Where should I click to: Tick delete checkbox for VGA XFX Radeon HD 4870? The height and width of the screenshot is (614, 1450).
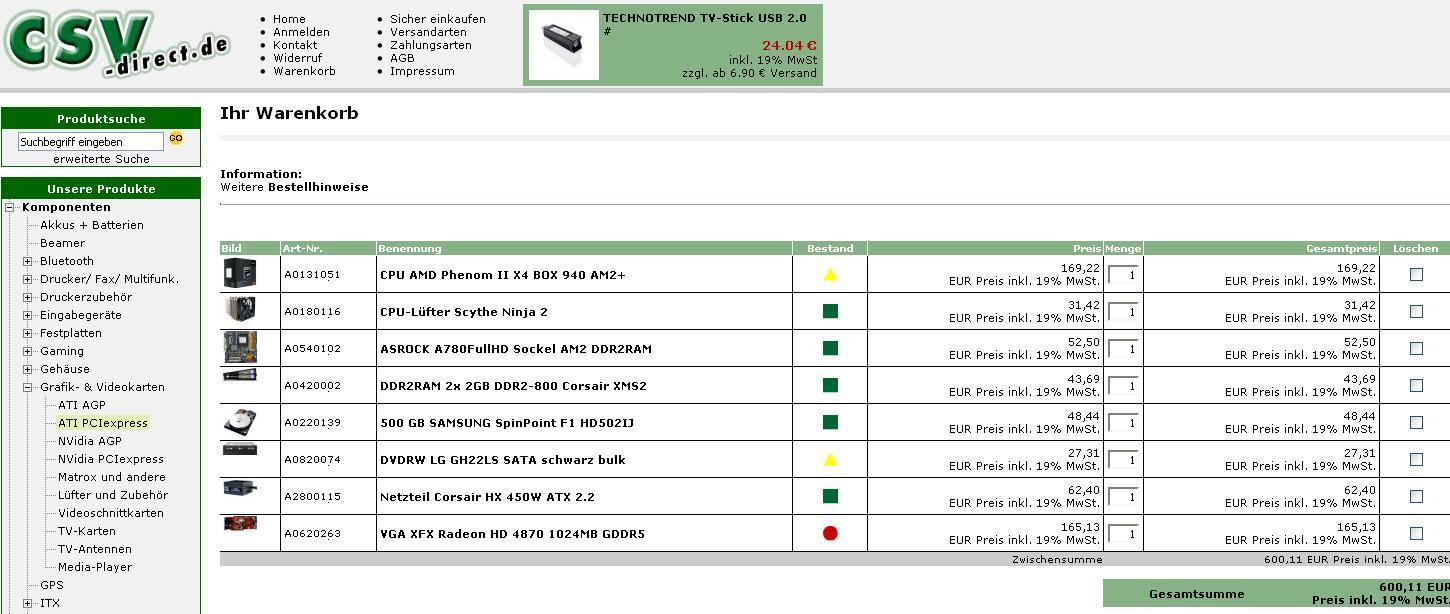click(x=1416, y=533)
